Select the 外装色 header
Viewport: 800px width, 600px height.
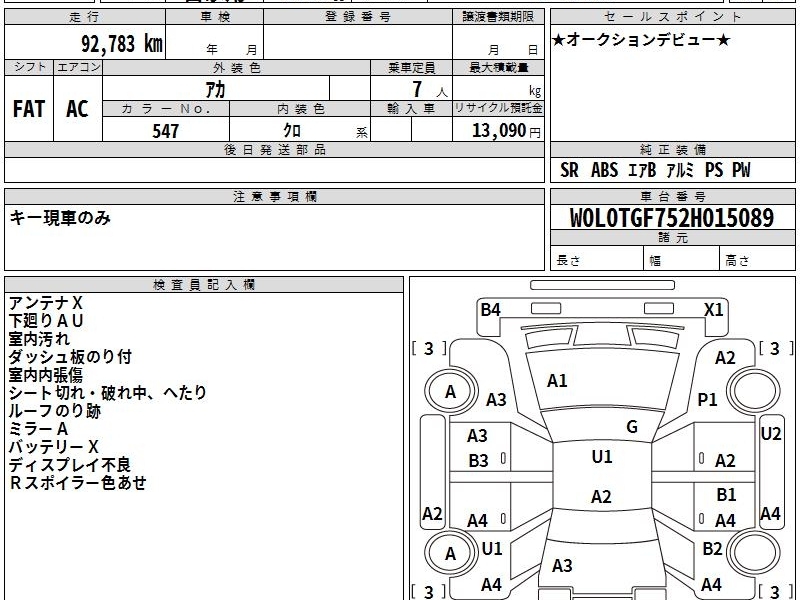tap(237, 67)
